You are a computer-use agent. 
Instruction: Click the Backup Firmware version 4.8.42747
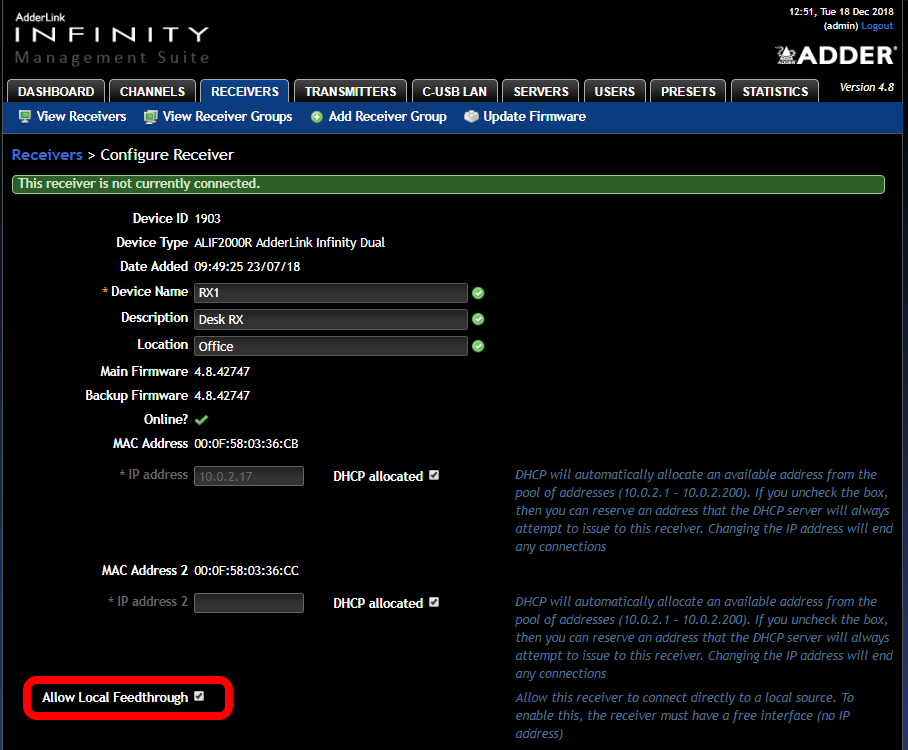tap(222, 396)
